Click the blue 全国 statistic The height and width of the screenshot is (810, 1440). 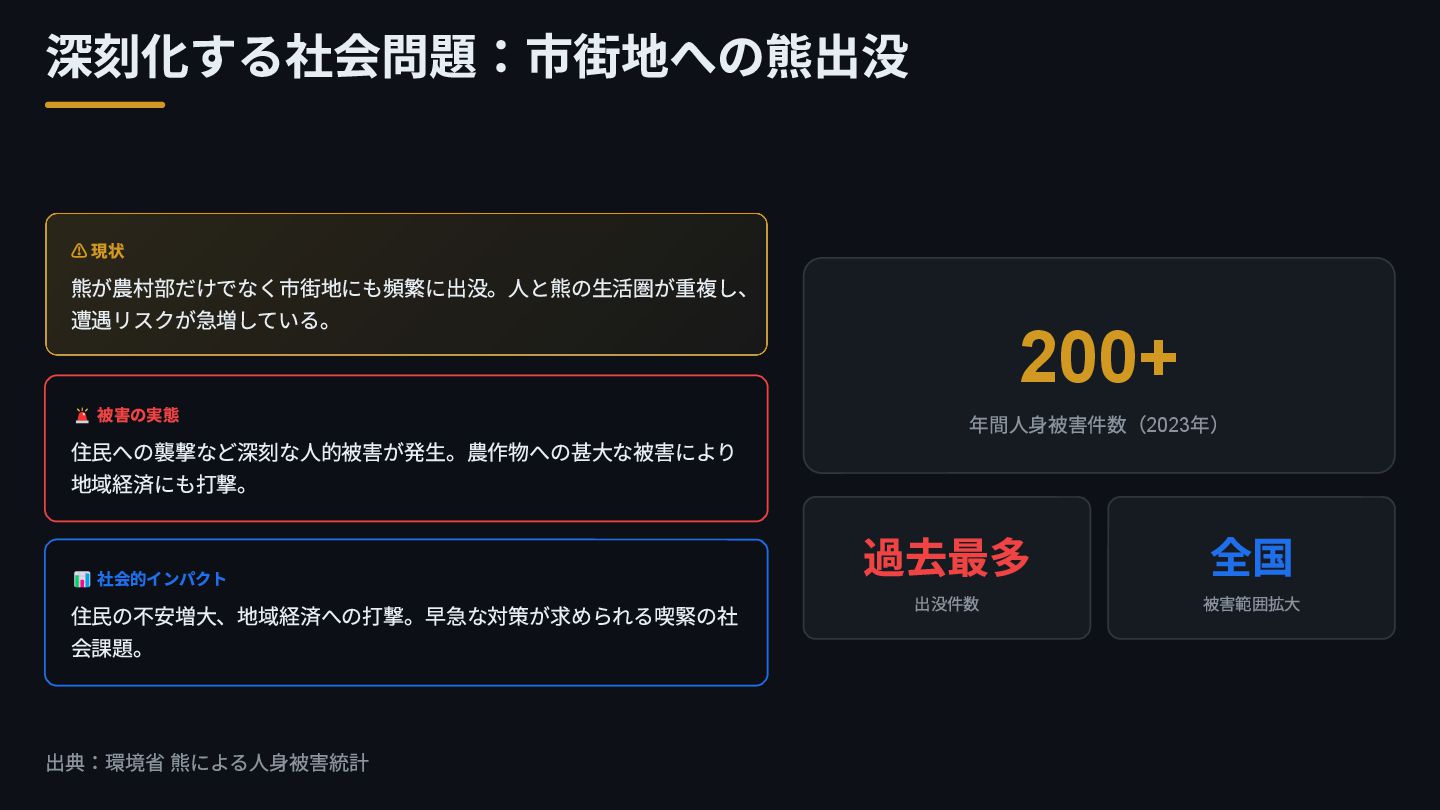pos(1251,557)
